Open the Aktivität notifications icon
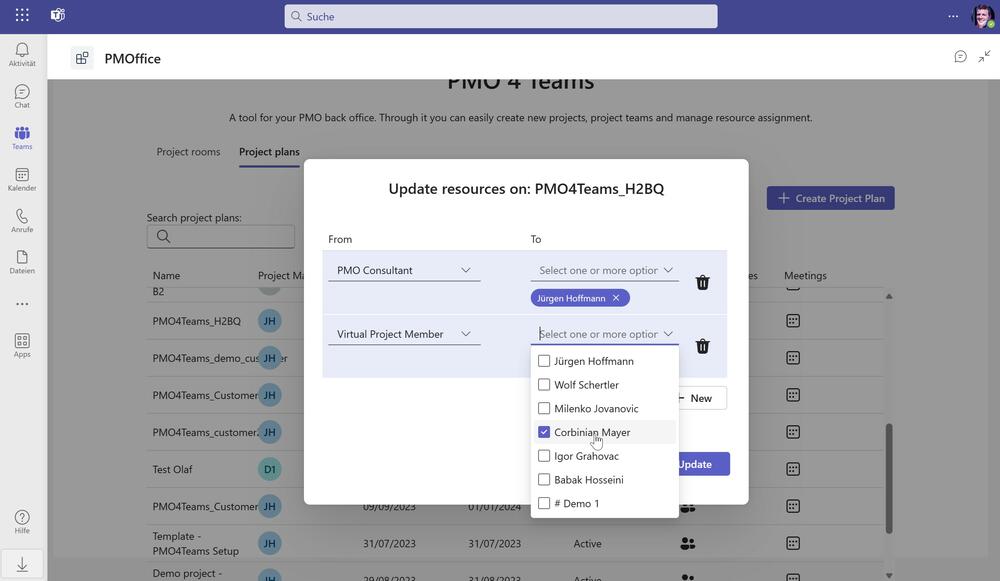 click(x=22, y=54)
